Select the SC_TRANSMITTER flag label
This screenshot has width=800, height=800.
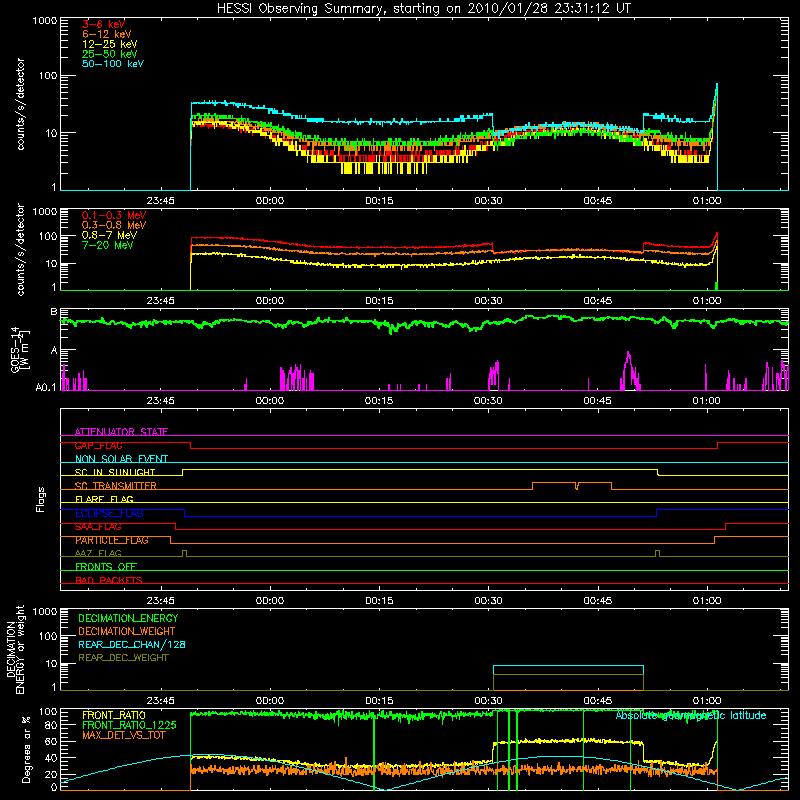click(115, 486)
